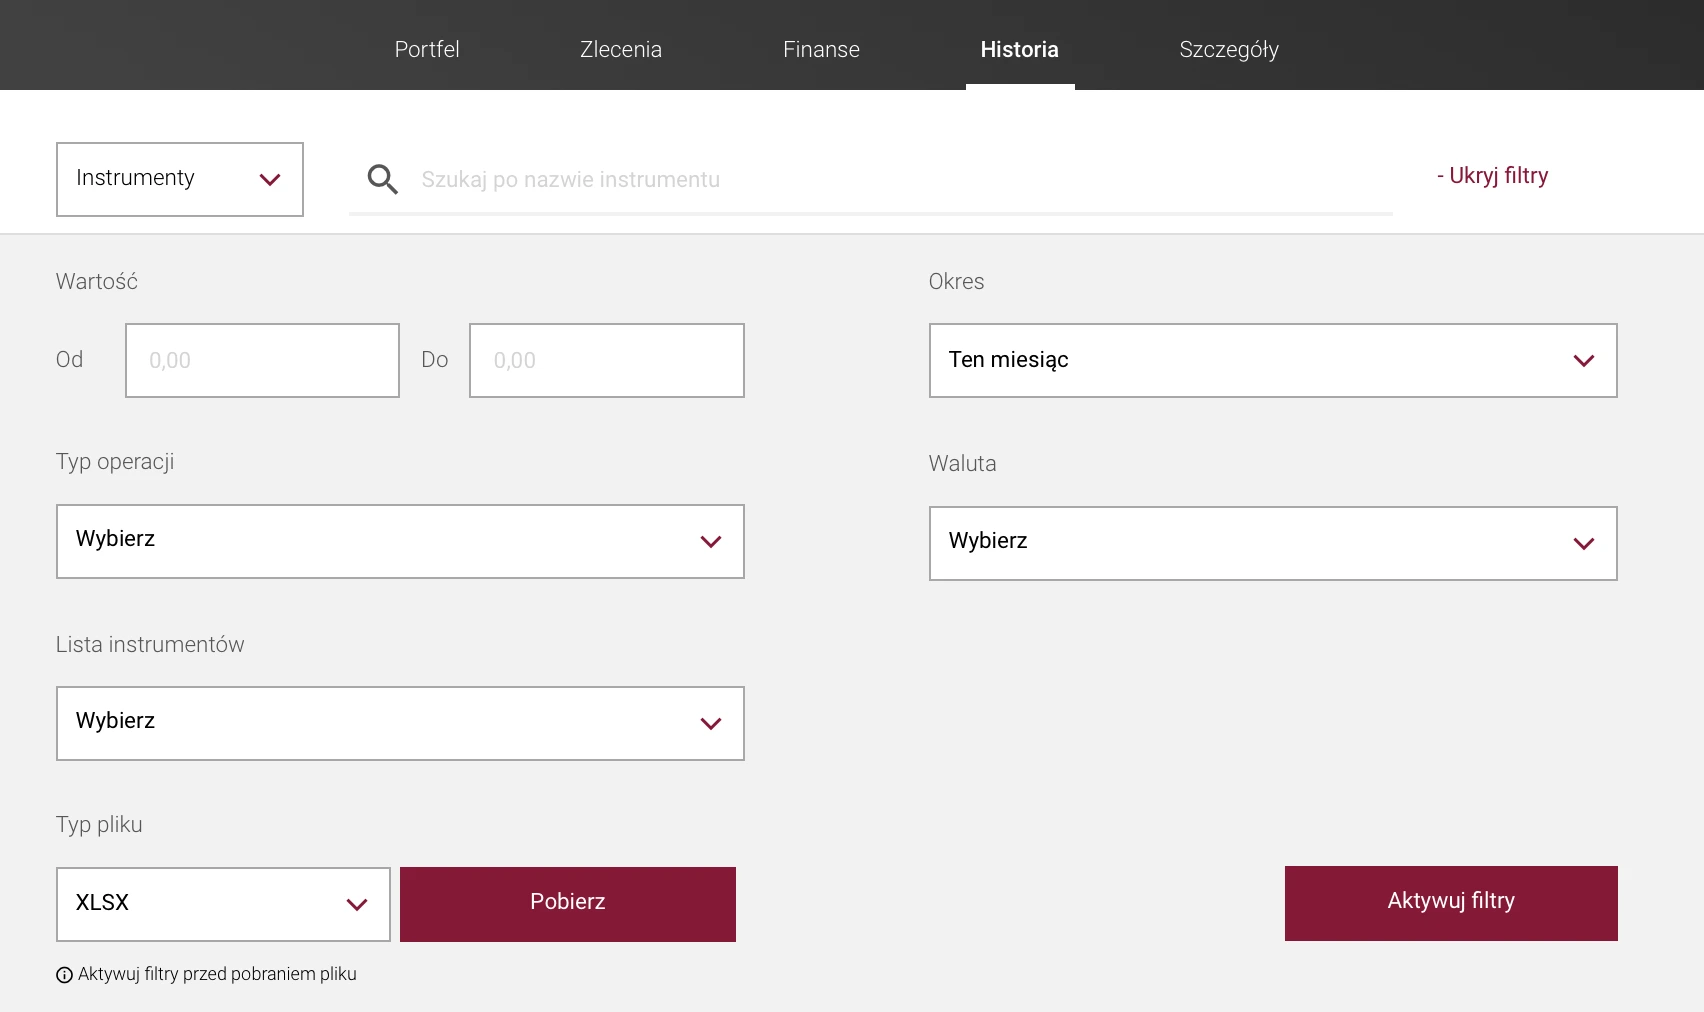Focus the Od minimum value field
This screenshot has height=1012, width=1704.
[x=262, y=360]
